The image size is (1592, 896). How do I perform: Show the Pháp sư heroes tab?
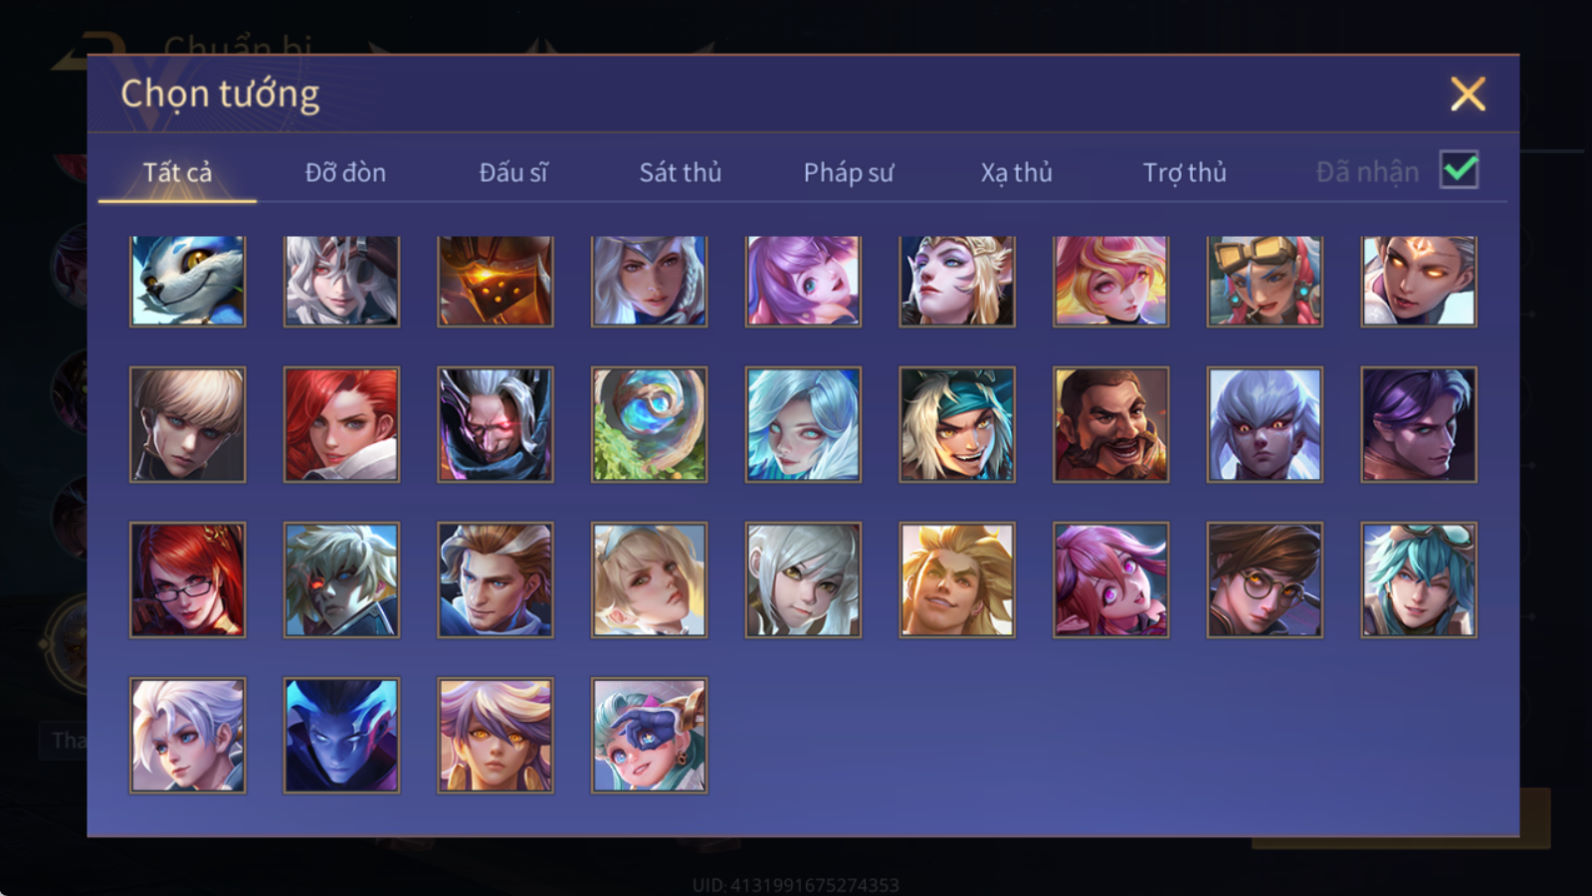(848, 172)
